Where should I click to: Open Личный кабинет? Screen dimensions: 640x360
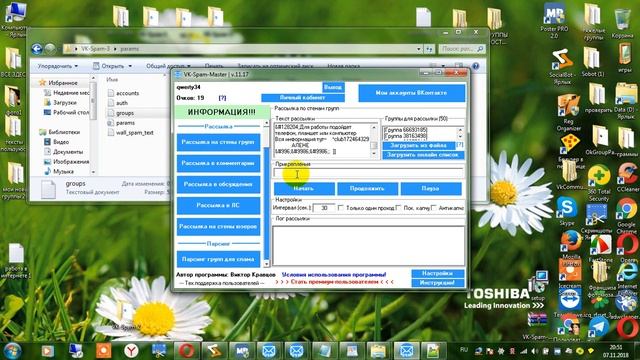[302, 98]
